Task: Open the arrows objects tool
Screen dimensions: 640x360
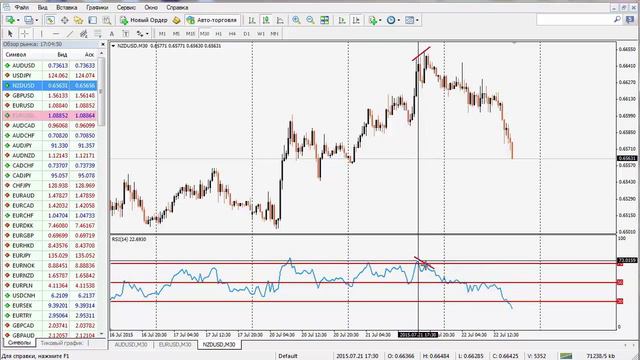Action: (x=140, y=33)
